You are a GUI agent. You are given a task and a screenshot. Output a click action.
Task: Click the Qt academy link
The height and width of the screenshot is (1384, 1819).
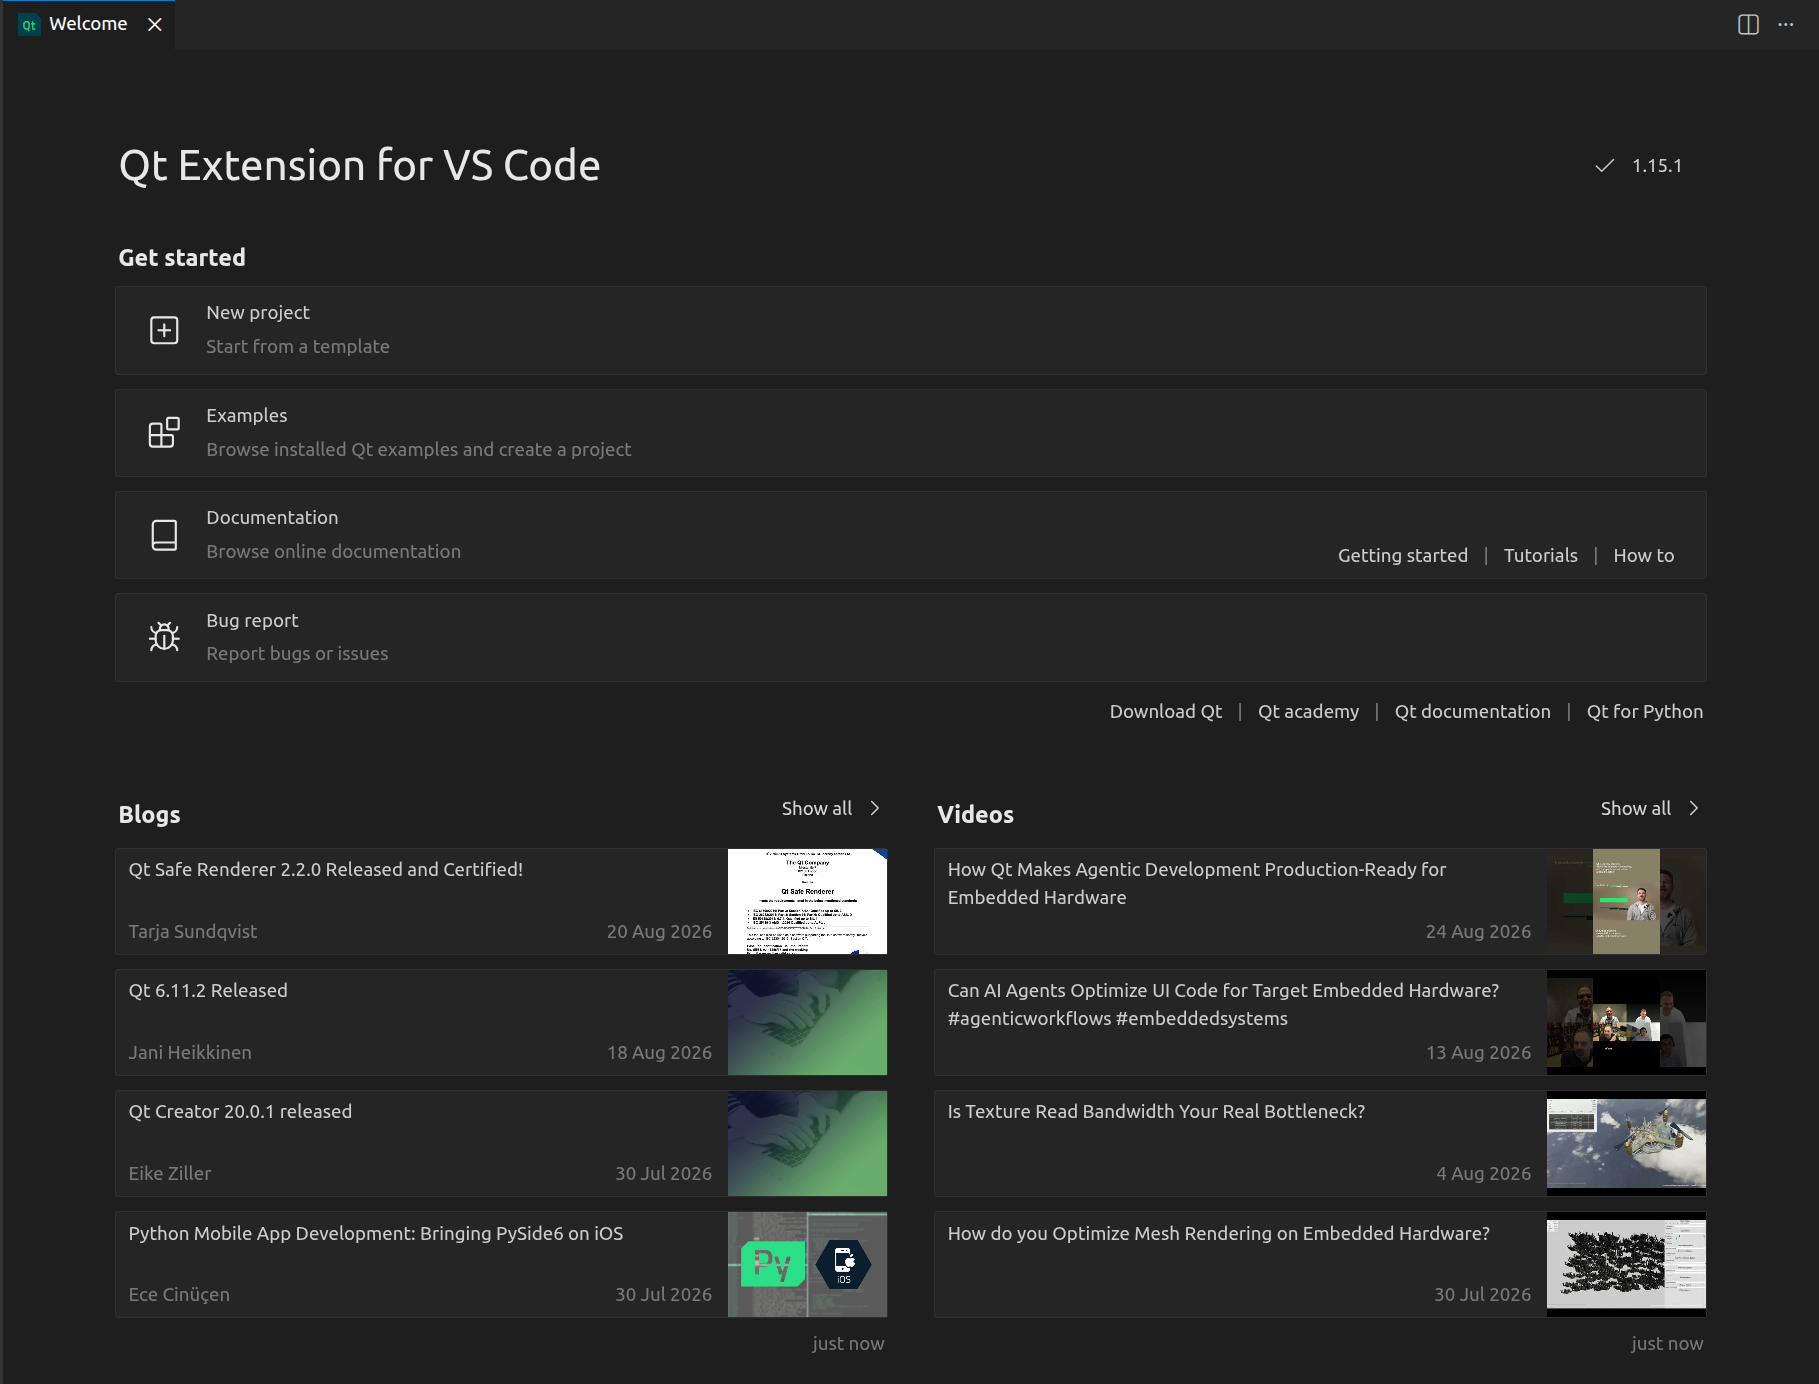click(x=1309, y=711)
